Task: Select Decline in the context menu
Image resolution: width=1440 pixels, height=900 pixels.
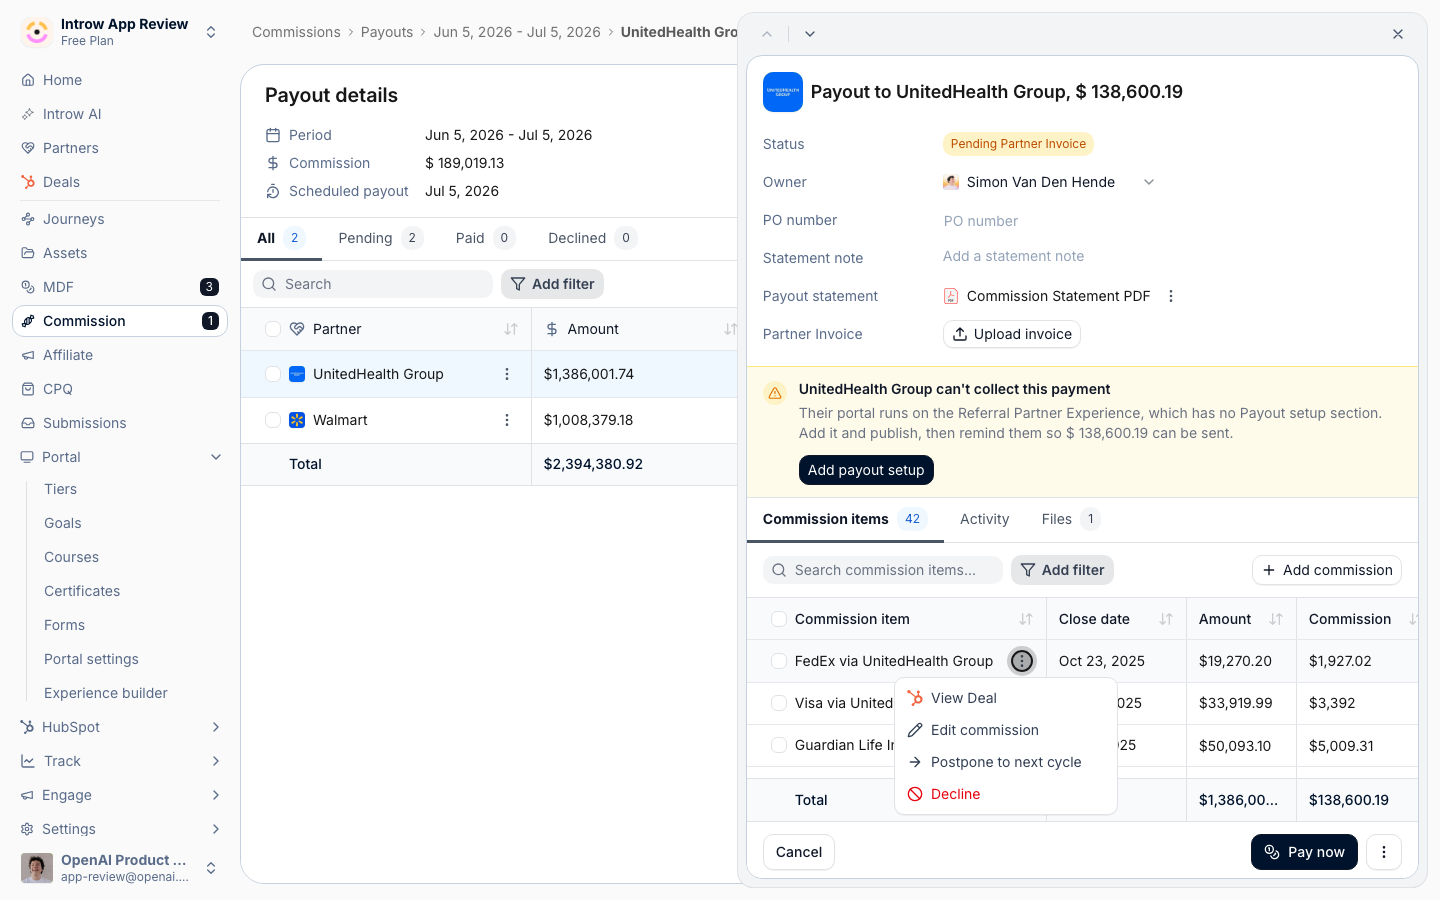Action: [x=1006, y=794]
